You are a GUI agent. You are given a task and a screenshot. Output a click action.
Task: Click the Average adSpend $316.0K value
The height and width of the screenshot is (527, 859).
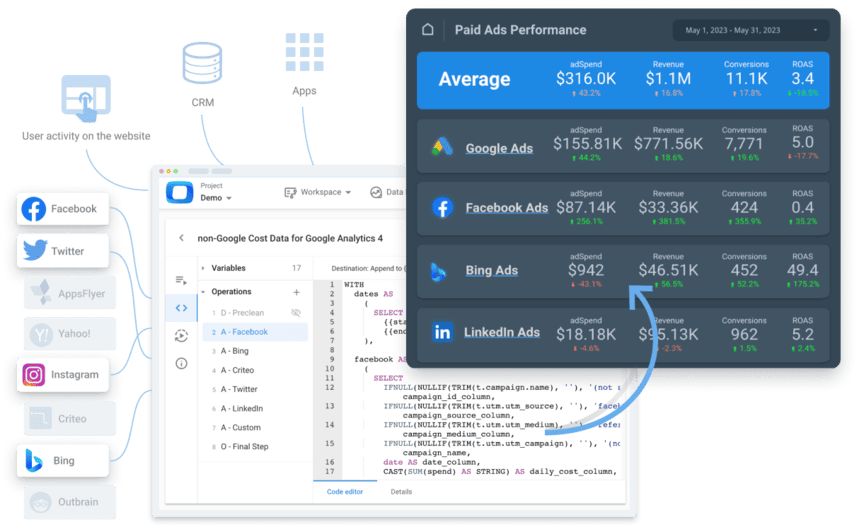coord(586,79)
